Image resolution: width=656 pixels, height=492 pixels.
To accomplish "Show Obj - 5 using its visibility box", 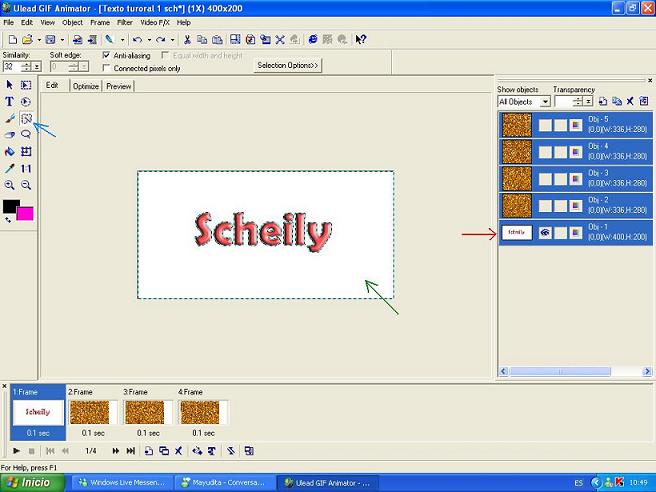I will click(x=545, y=125).
